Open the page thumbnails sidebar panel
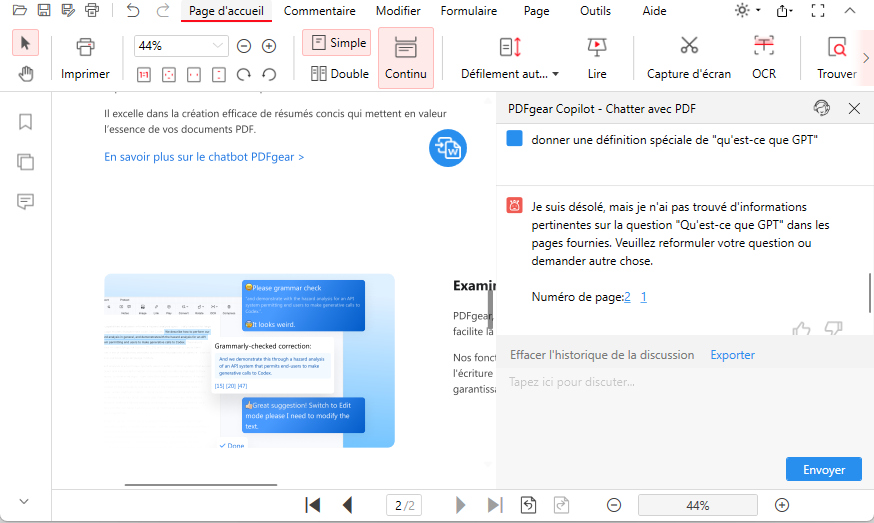874x523 pixels. [x=25, y=162]
